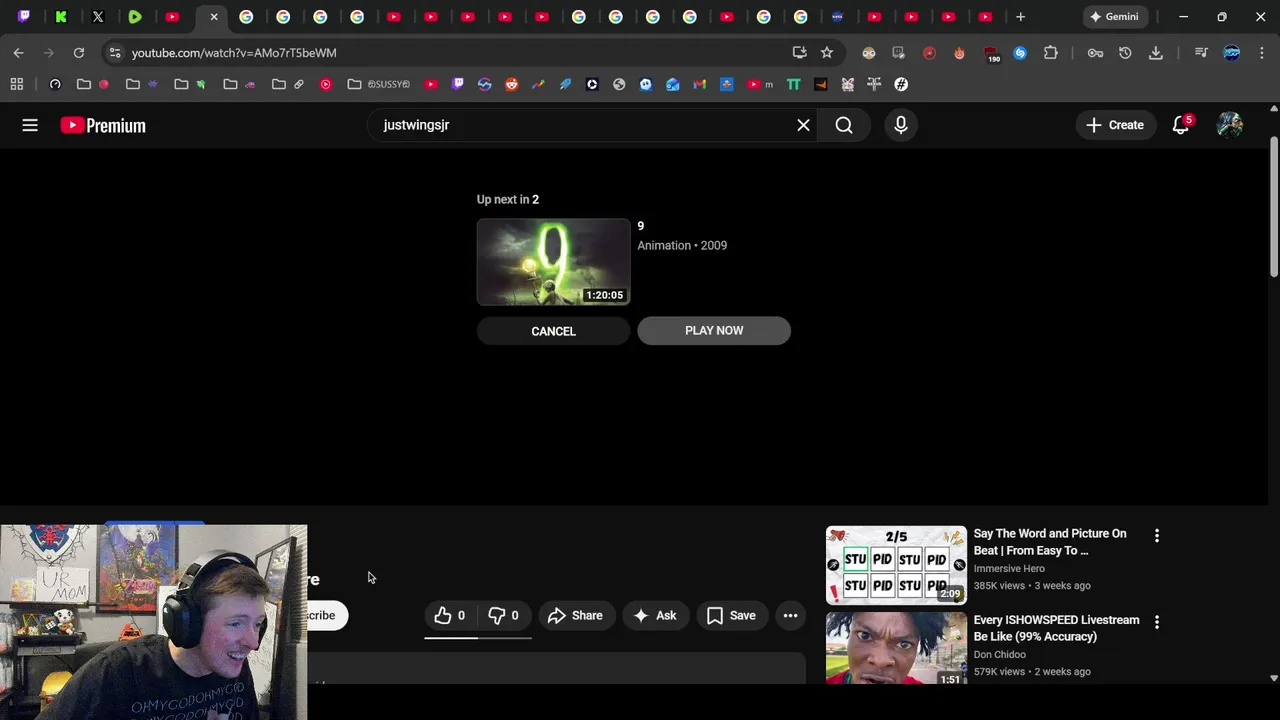The width and height of the screenshot is (1280, 720).
Task: Click the install app icon in address bar
Action: [x=799, y=53]
